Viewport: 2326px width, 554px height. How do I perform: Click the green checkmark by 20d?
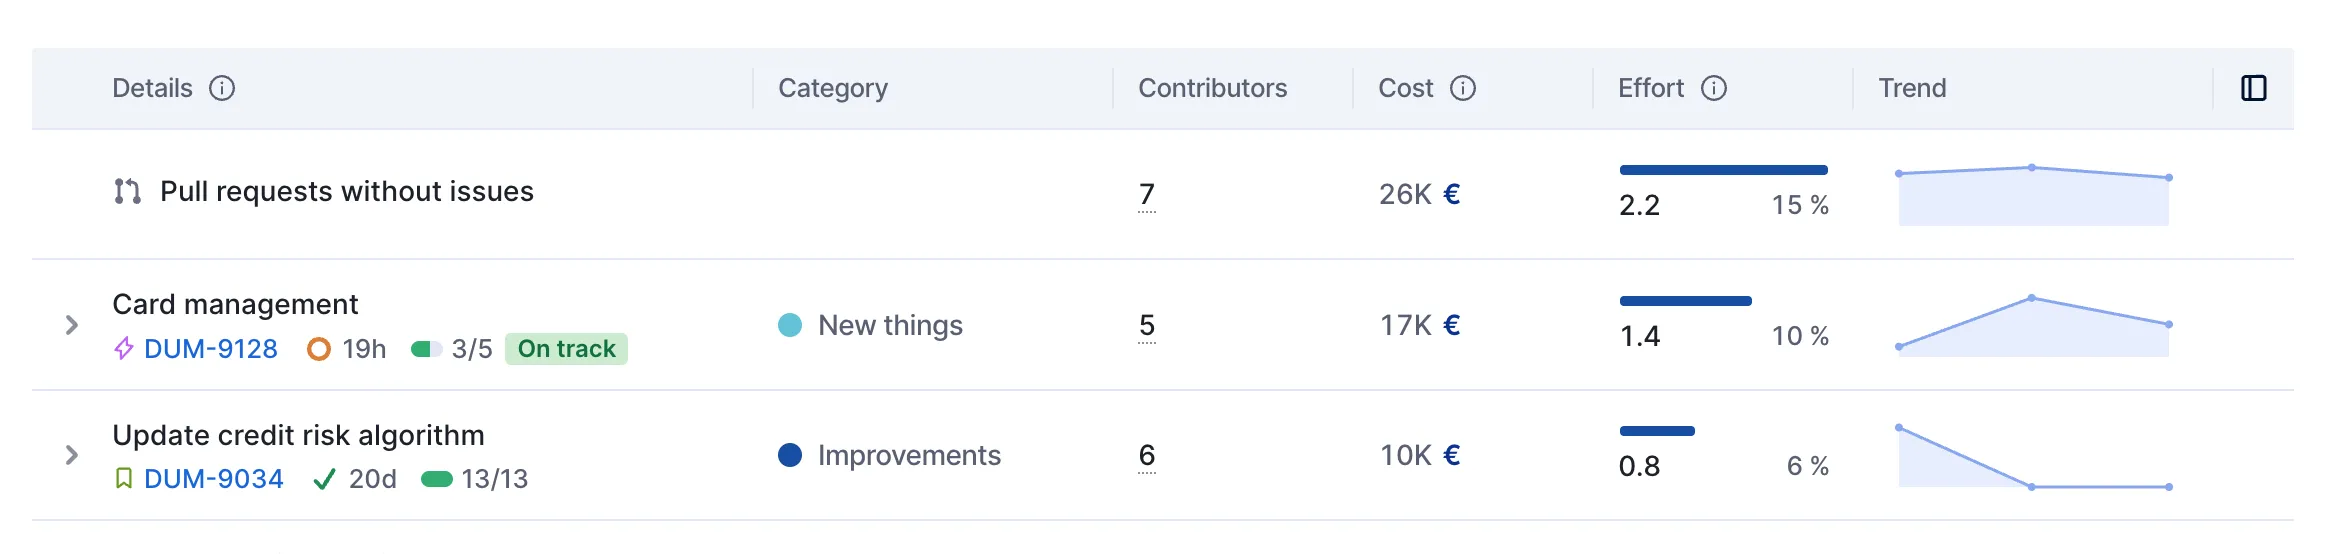[324, 480]
